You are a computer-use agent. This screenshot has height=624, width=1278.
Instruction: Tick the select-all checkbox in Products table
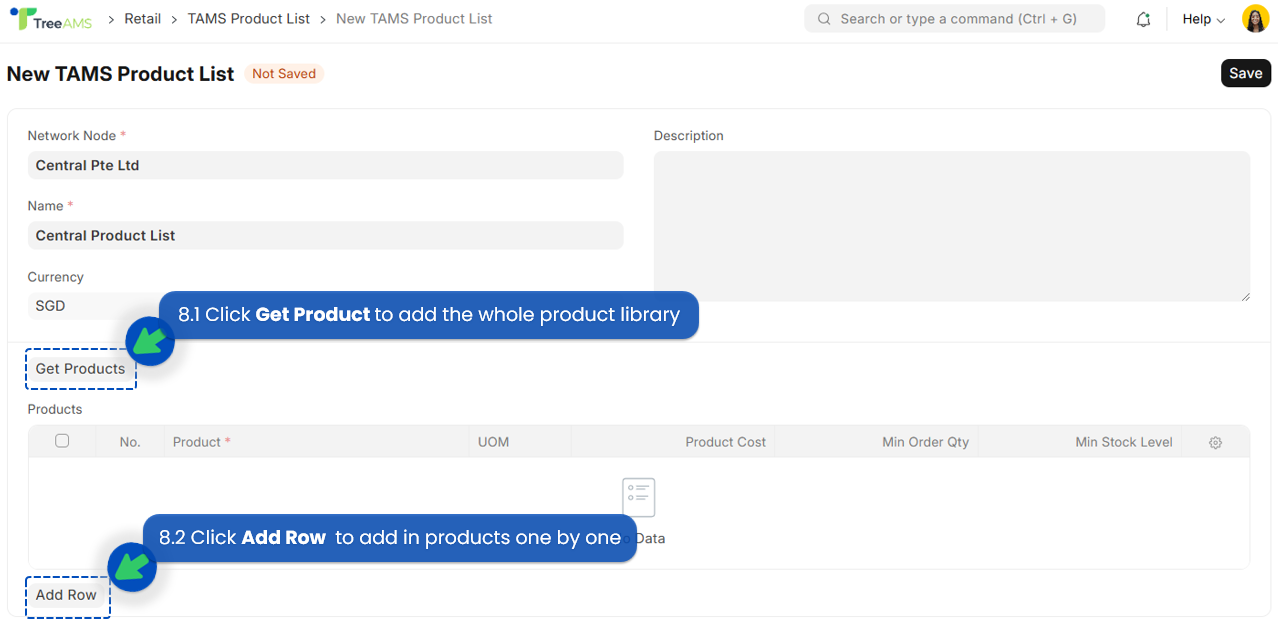coord(62,441)
